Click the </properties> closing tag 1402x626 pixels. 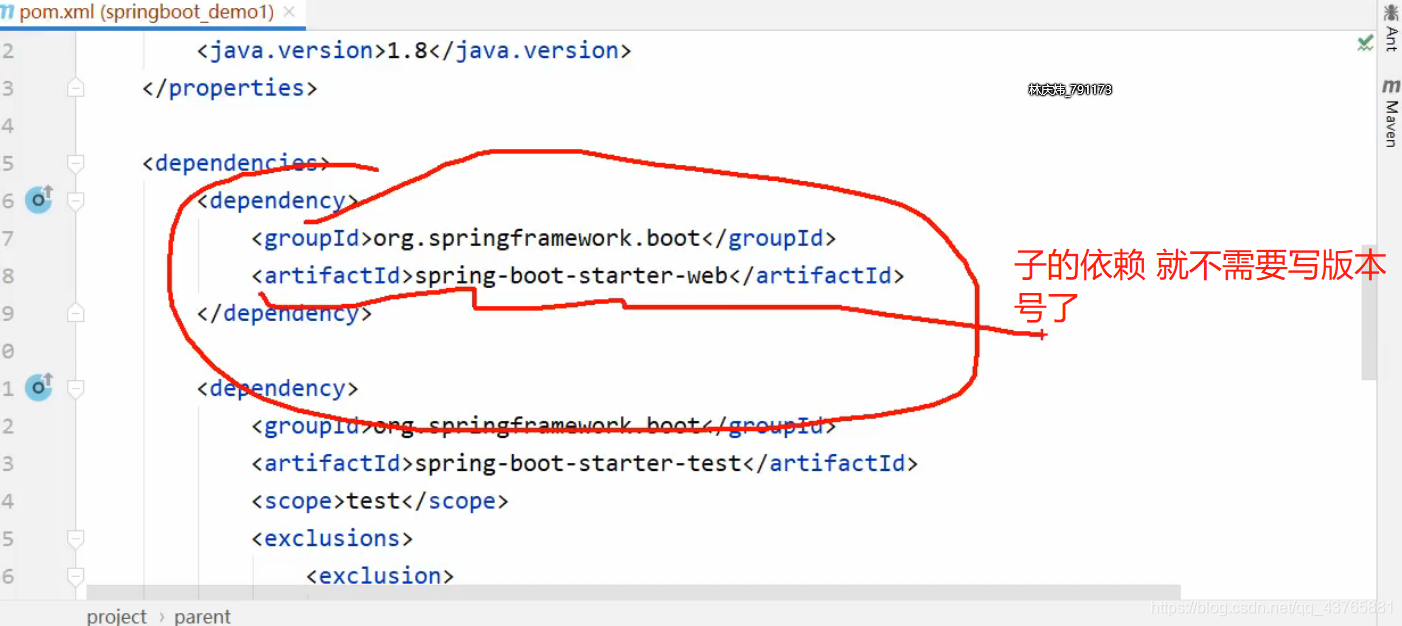click(x=230, y=88)
